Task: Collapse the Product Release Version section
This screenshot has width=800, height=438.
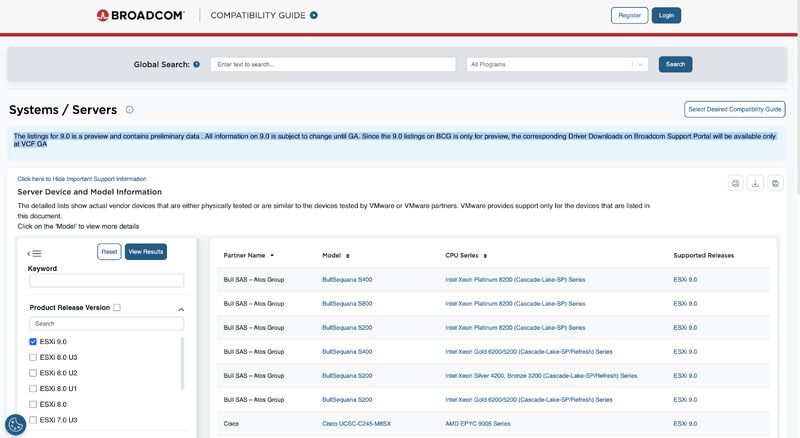Action: 181,309
